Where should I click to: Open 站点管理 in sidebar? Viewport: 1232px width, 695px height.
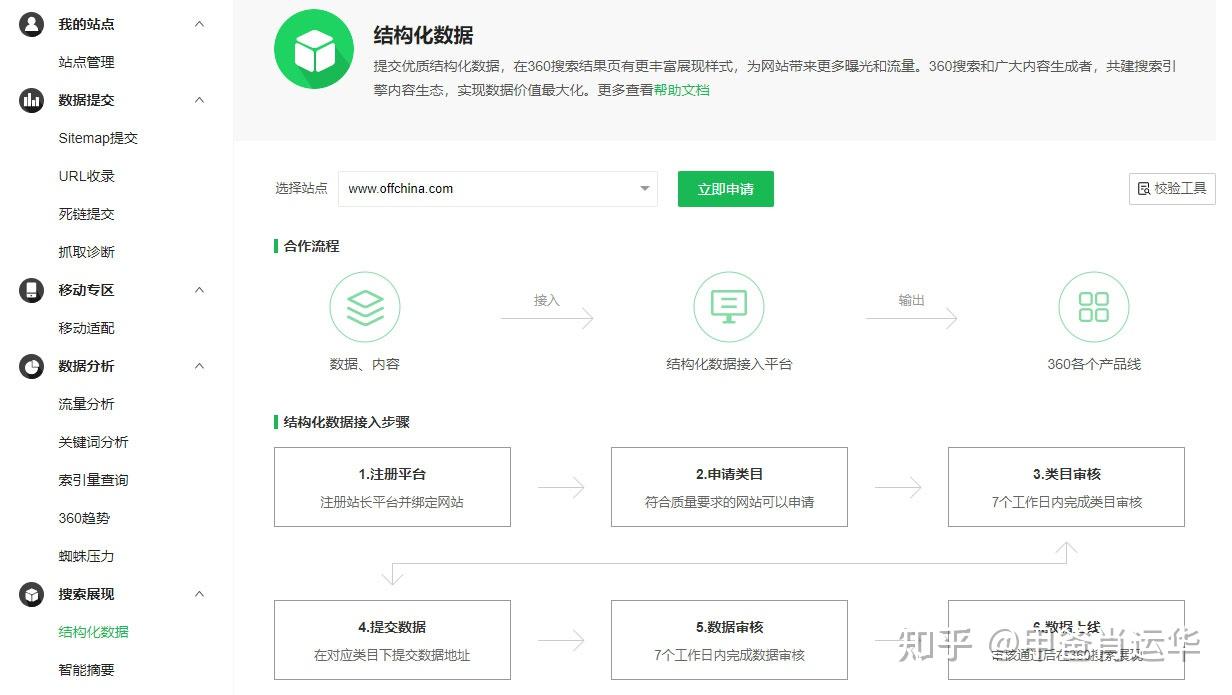[86, 62]
